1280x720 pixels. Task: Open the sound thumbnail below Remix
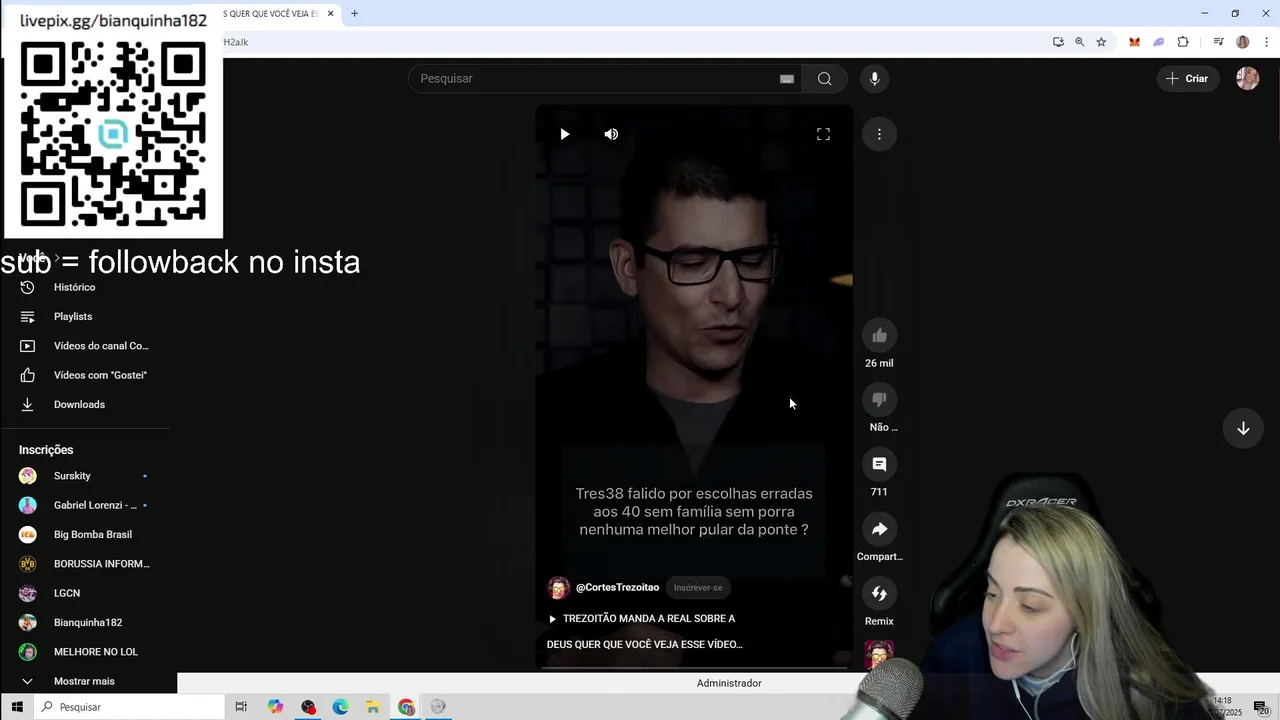tap(879, 653)
